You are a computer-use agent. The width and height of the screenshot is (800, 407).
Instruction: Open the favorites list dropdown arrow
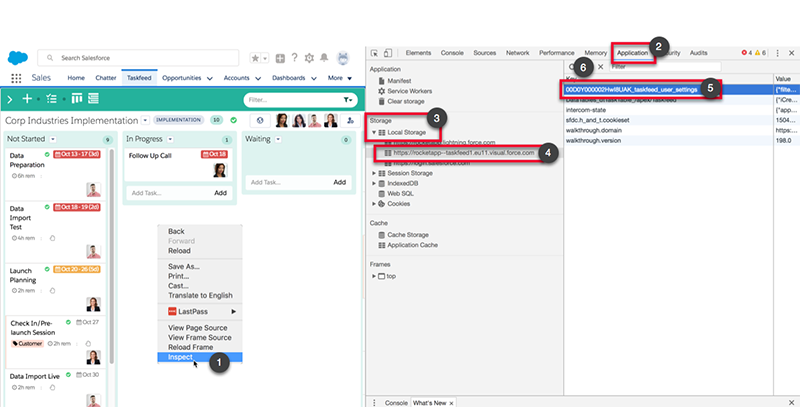tap(265, 58)
